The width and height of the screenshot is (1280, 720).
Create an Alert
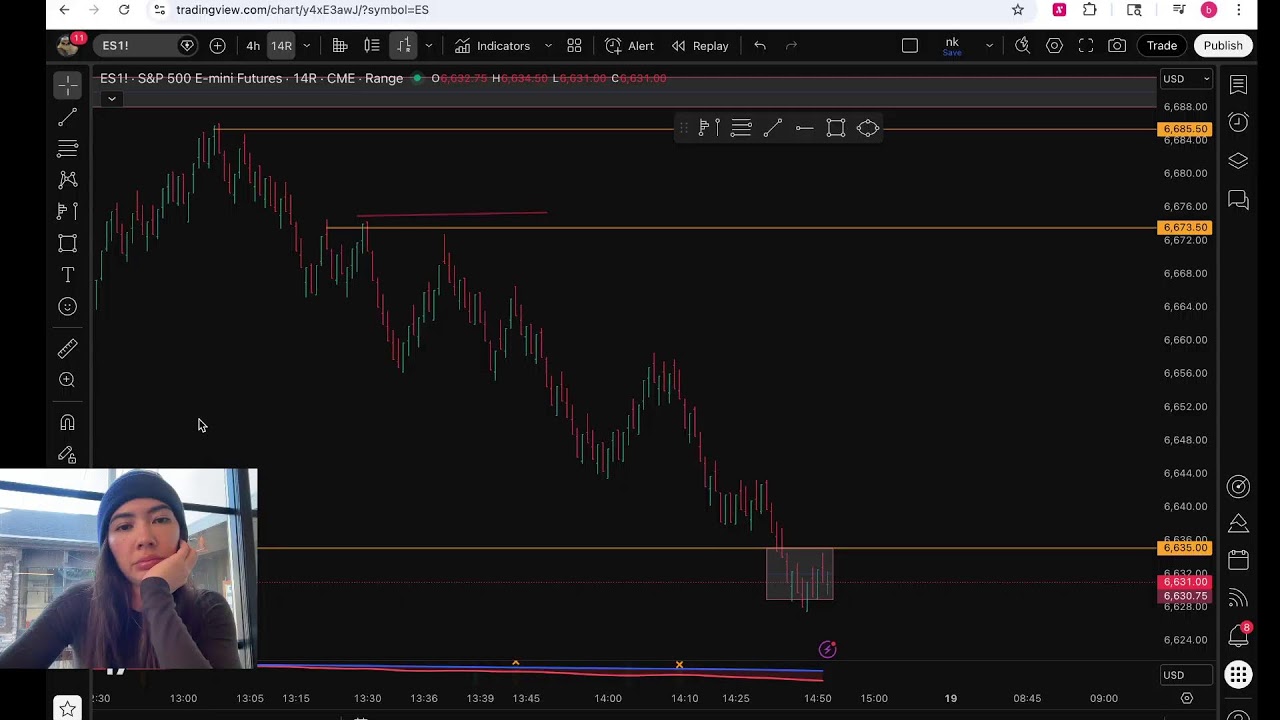[629, 46]
